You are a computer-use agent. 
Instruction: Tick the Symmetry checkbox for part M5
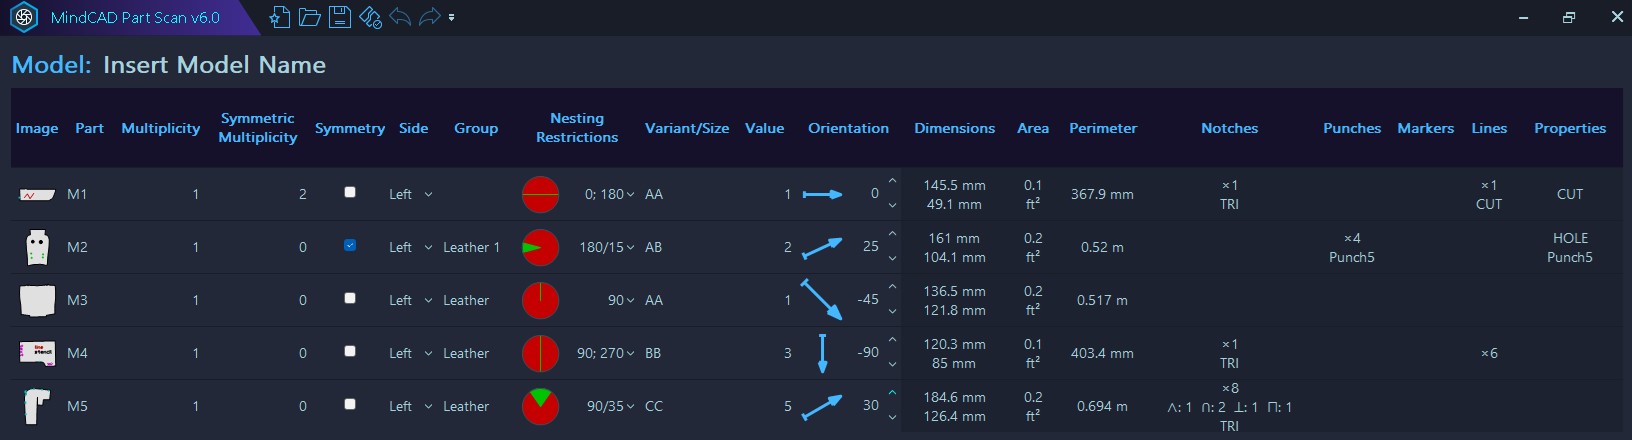tap(350, 404)
